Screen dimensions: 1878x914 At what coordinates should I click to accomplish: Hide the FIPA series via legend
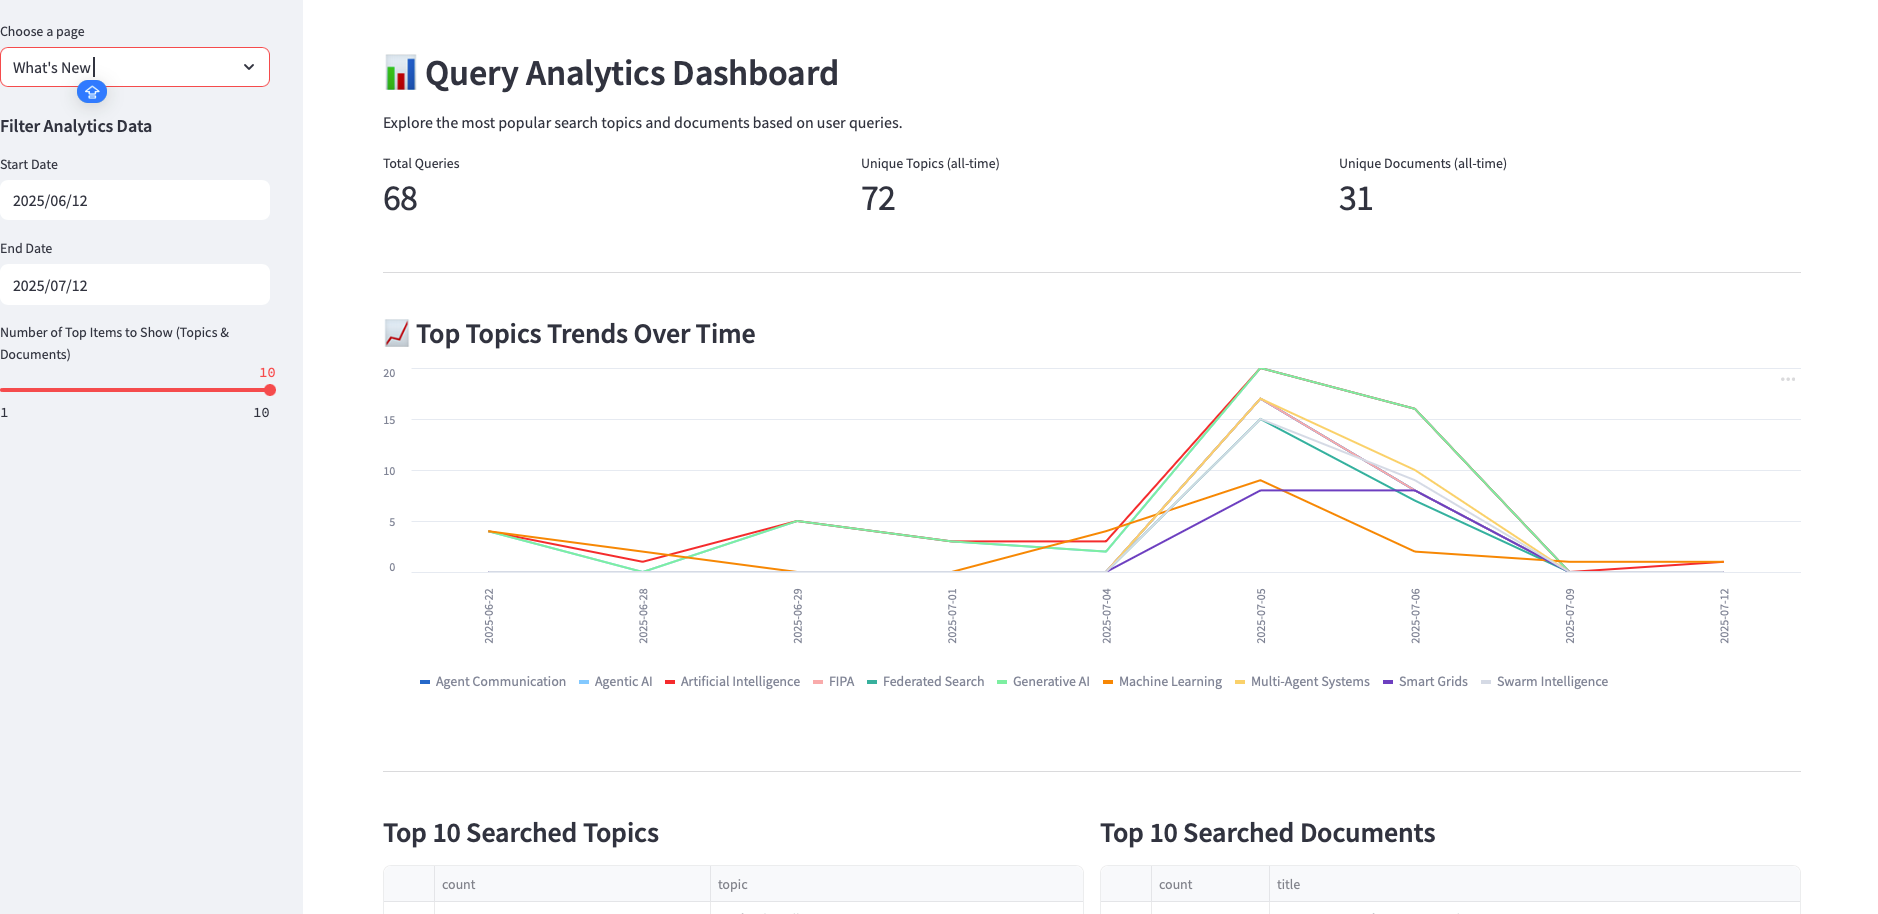[x=833, y=682]
